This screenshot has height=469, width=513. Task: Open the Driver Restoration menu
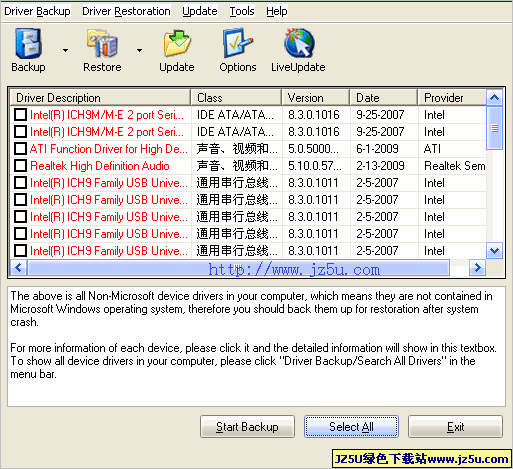point(126,11)
